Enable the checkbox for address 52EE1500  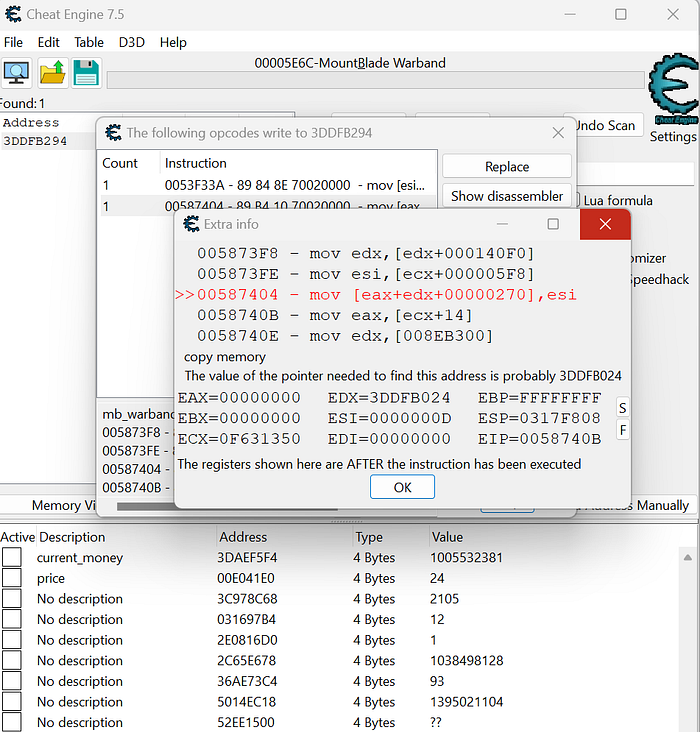point(12,722)
